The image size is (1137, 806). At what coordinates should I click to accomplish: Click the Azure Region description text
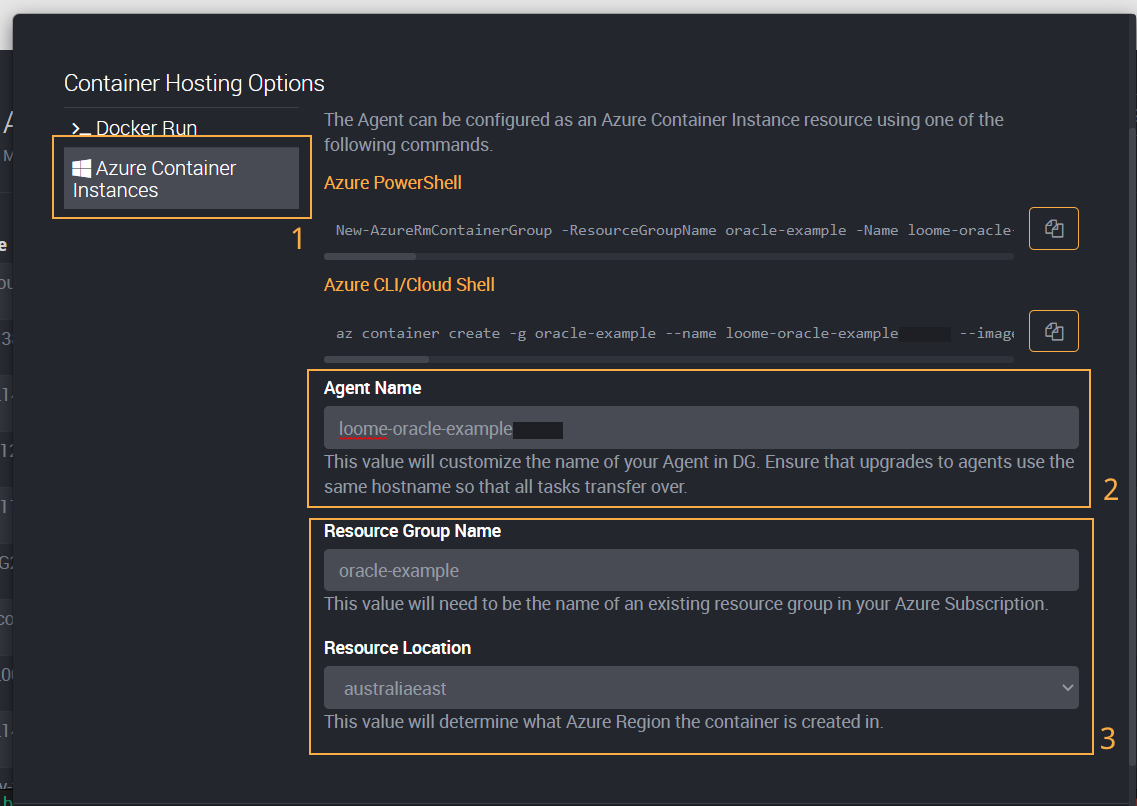pyautogui.click(x=604, y=722)
